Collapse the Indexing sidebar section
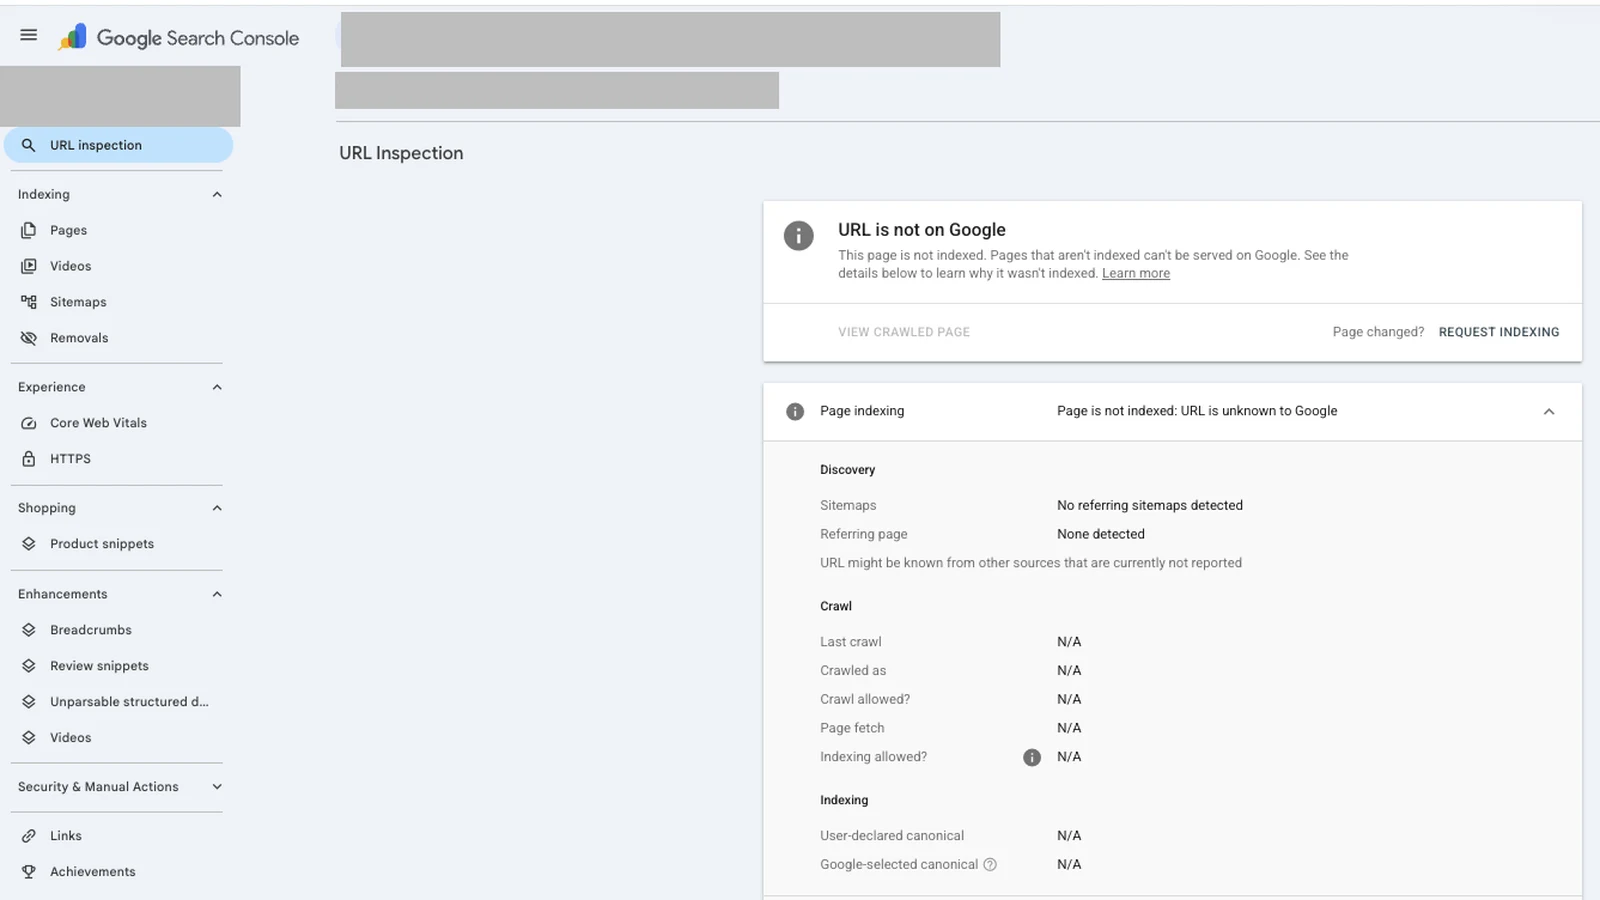Screen dimensions: 1600x900 click(x=217, y=195)
